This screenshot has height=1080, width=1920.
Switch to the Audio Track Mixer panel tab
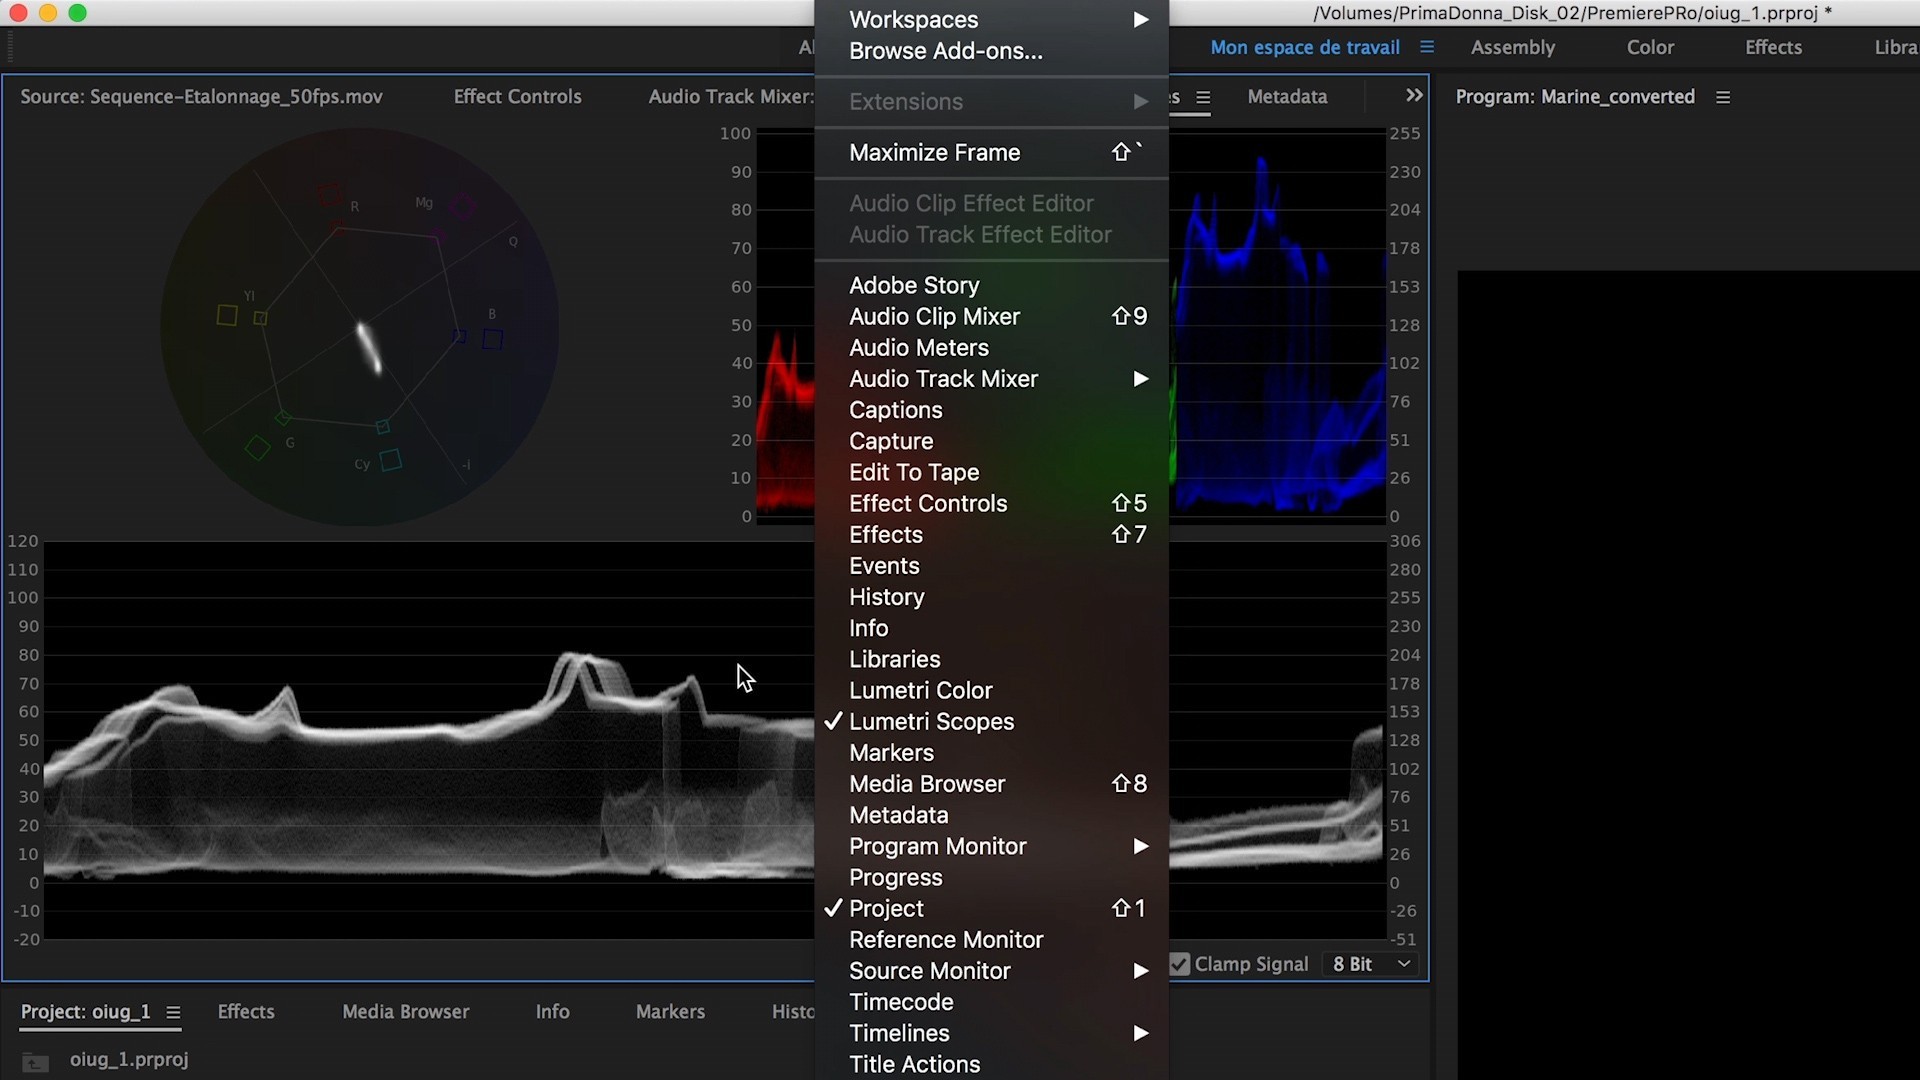point(731,97)
